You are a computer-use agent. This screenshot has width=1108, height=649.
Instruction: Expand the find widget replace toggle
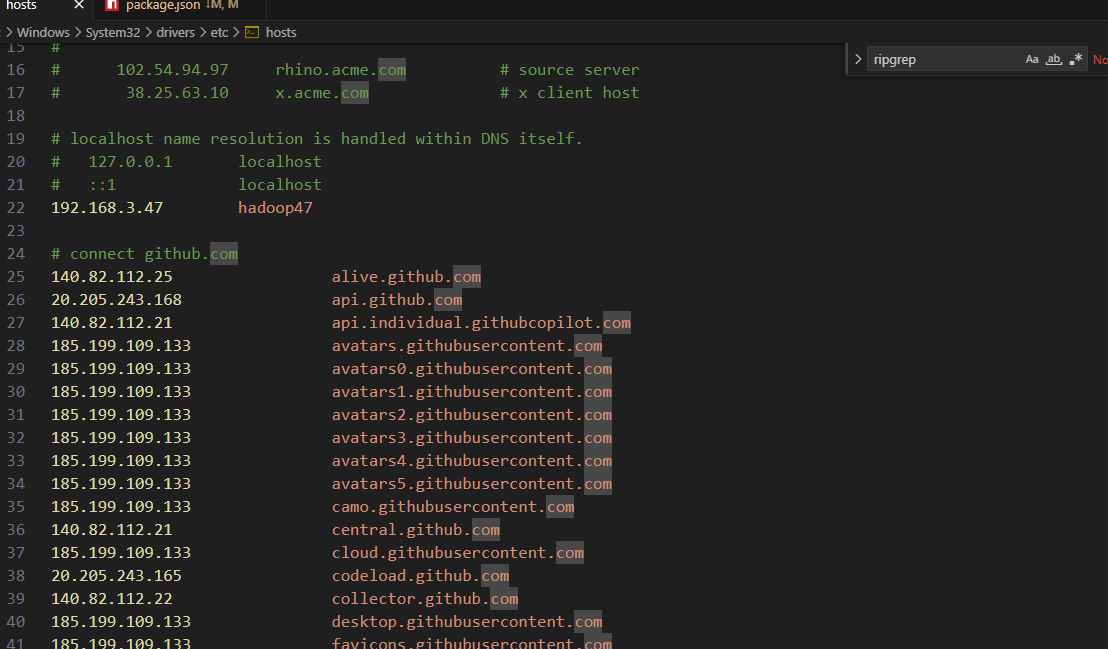coord(858,59)
